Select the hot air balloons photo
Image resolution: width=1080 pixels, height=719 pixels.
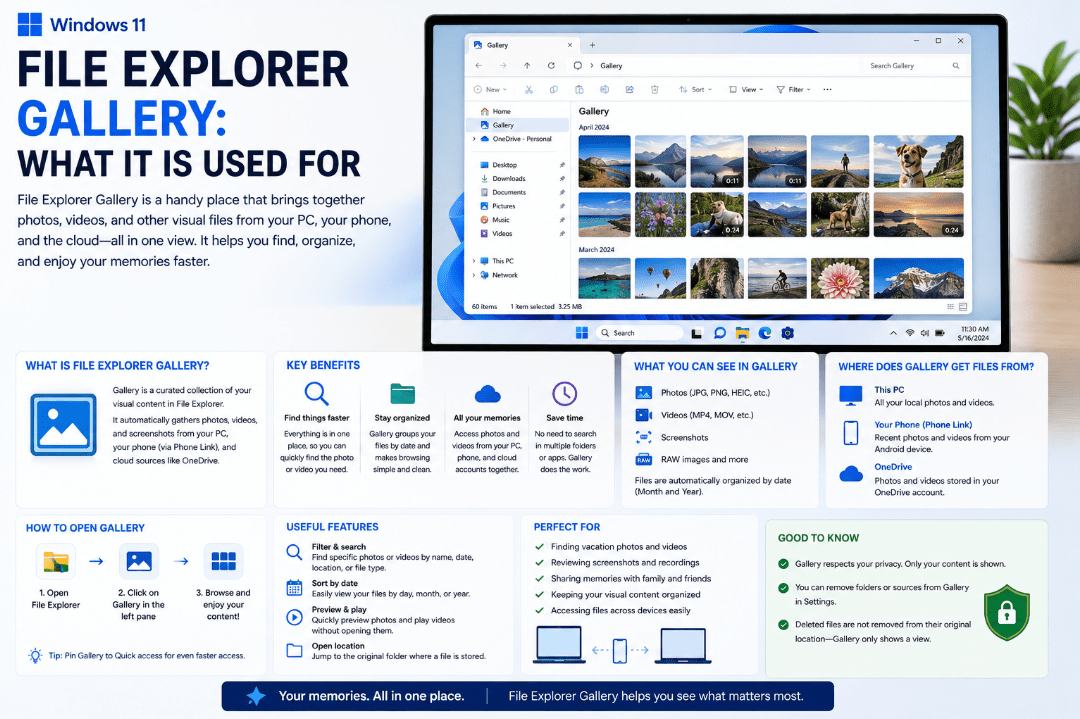[660, 278]
